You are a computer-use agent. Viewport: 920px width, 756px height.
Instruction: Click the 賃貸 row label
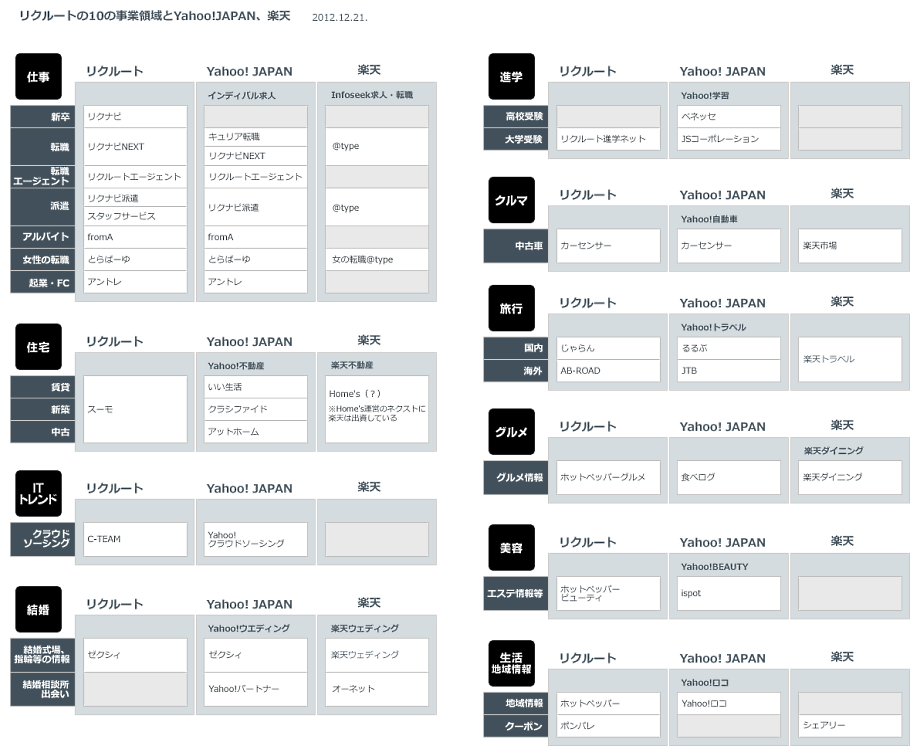pyautogui.click(x=43, y=387)
